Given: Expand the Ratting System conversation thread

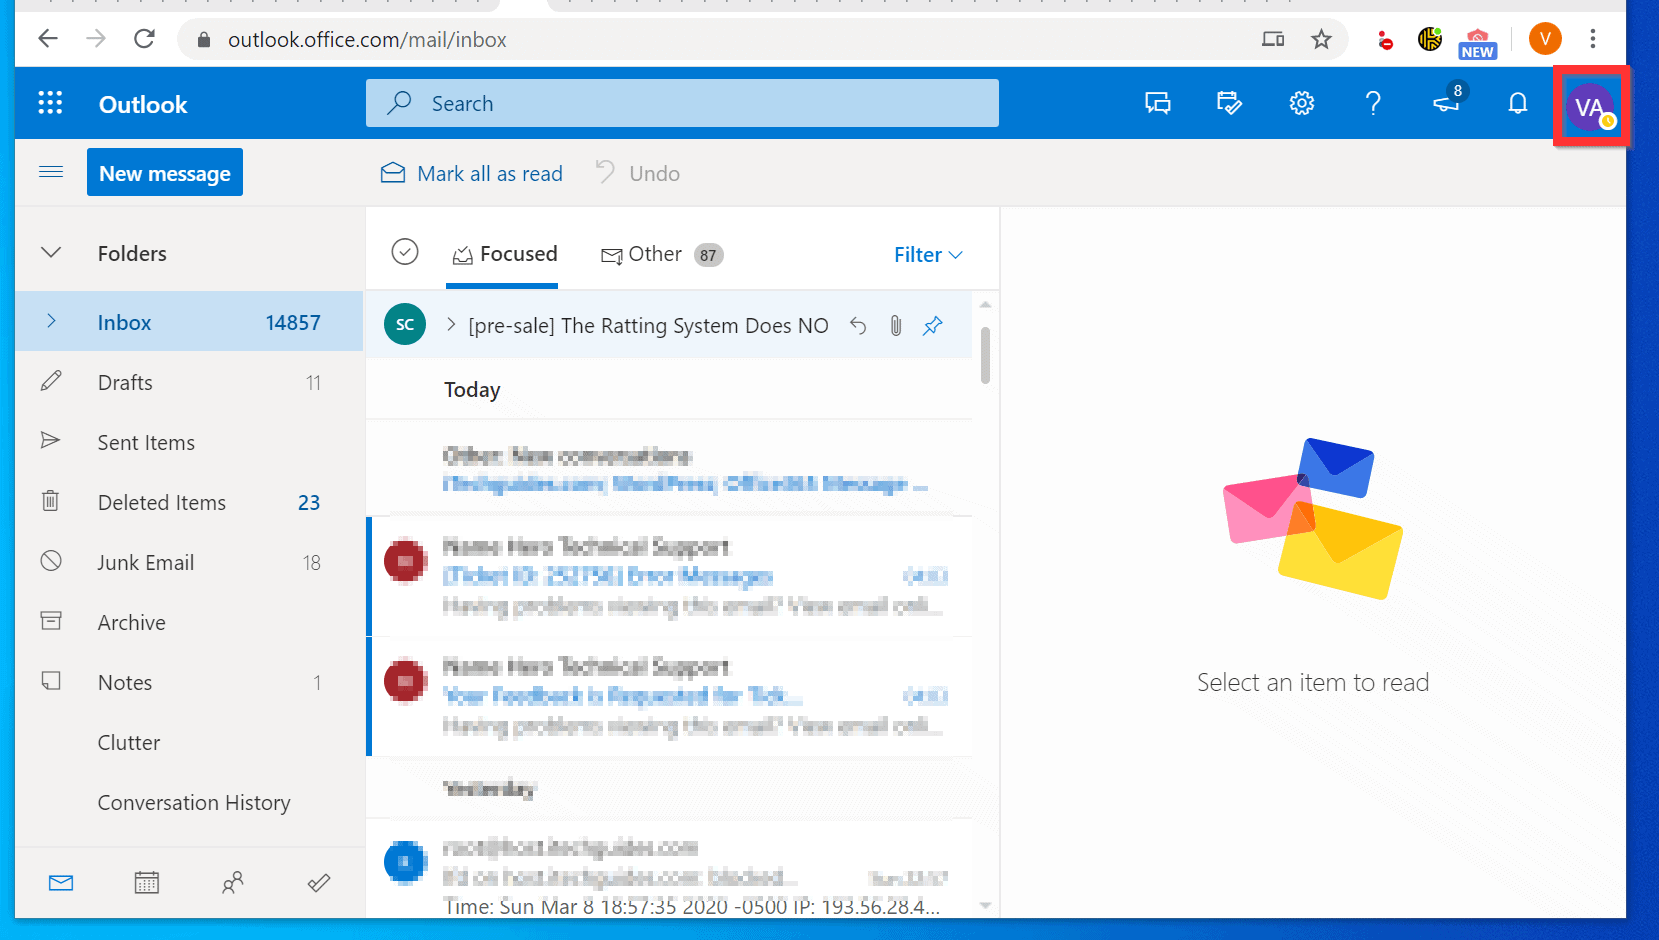Looking at the screenshot, I should coord(450,325).
